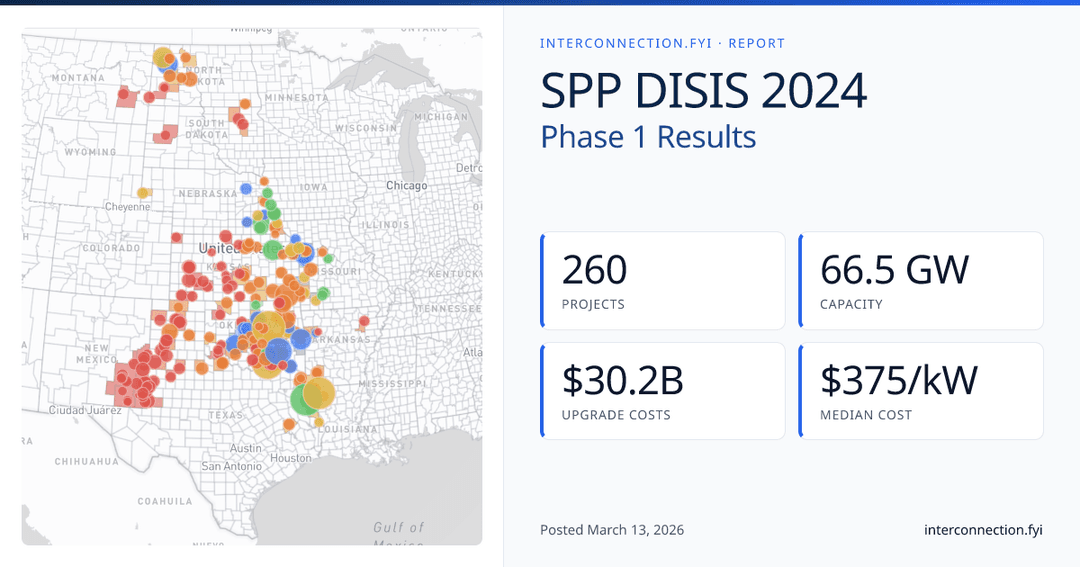1080x567 pixels.
Task: Click the COLORADO state label
Action: coord(111,248)
